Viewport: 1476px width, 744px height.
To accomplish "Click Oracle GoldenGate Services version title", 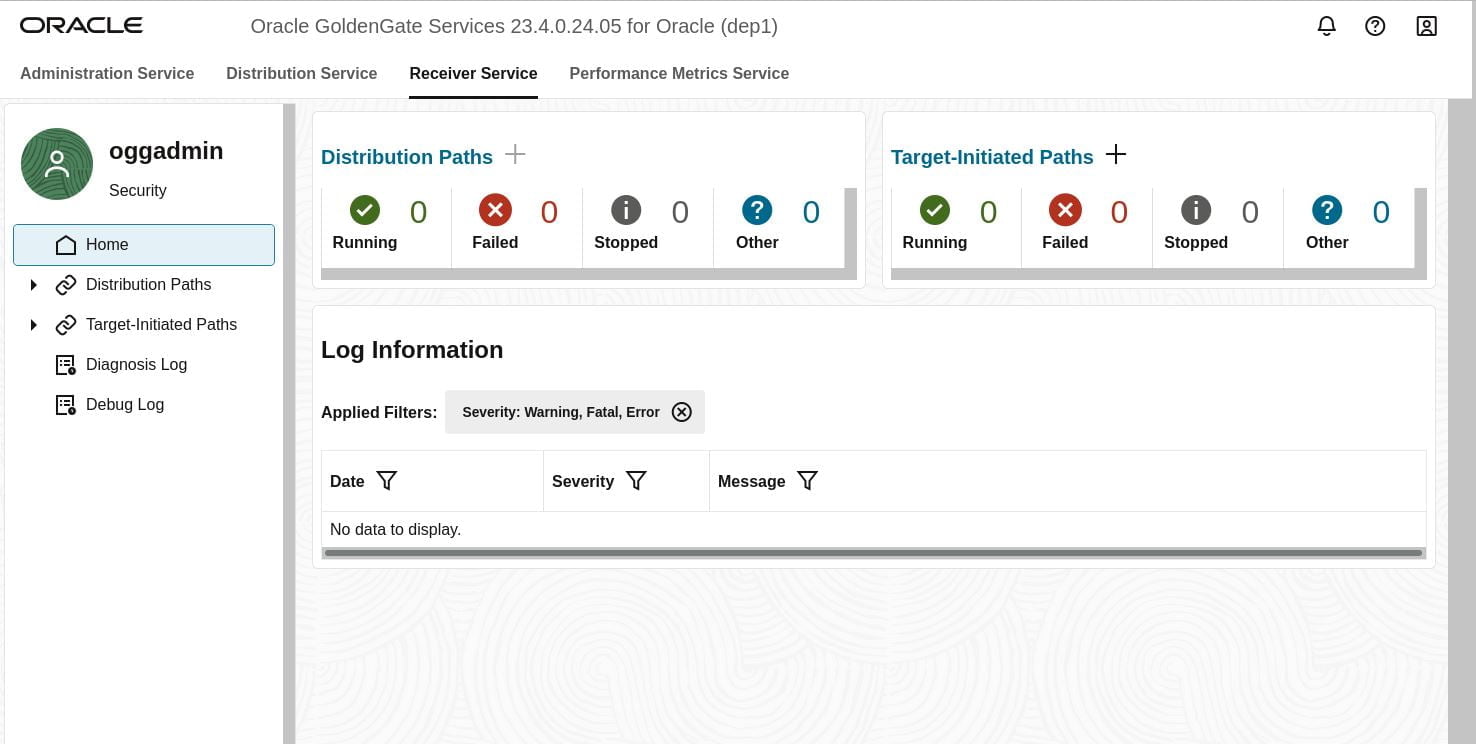I will (x=514, y=26).
